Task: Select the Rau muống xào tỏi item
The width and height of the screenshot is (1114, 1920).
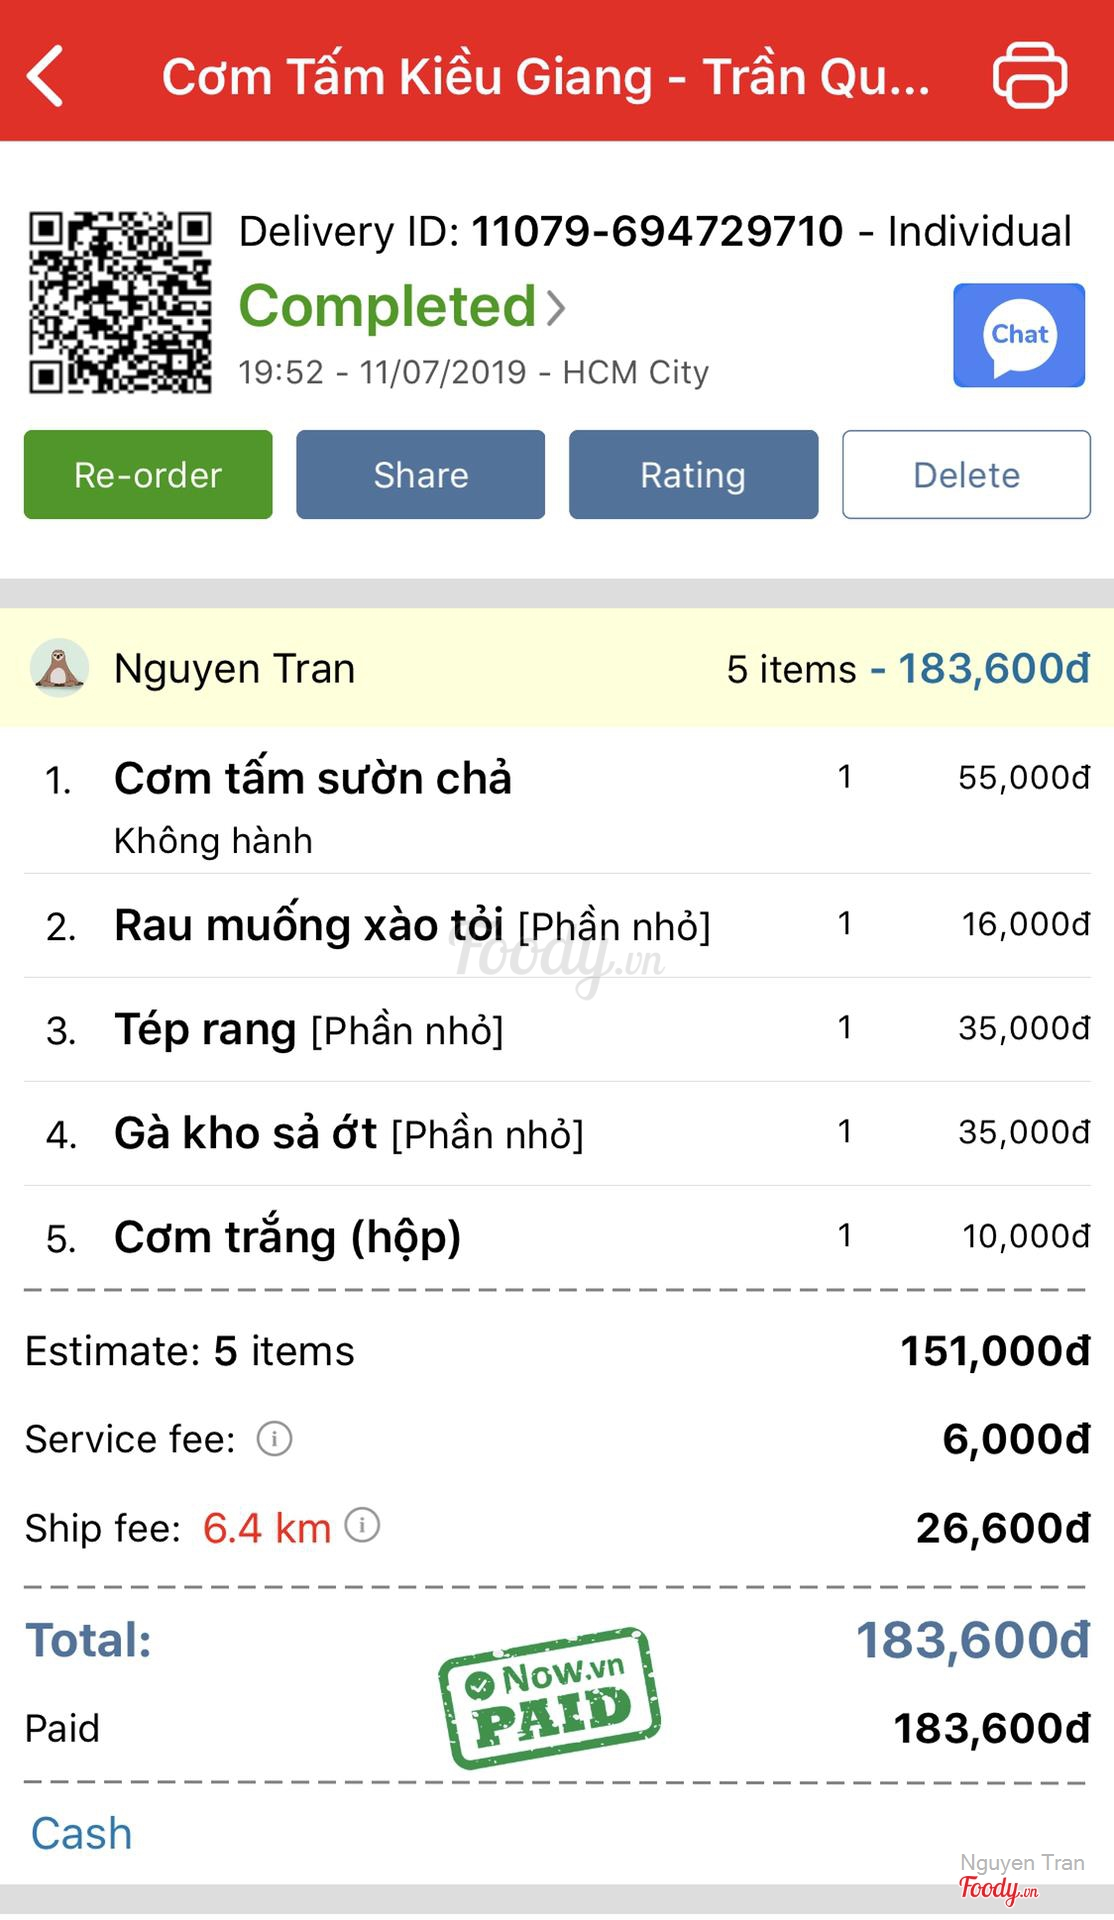Action: (309, 926)
